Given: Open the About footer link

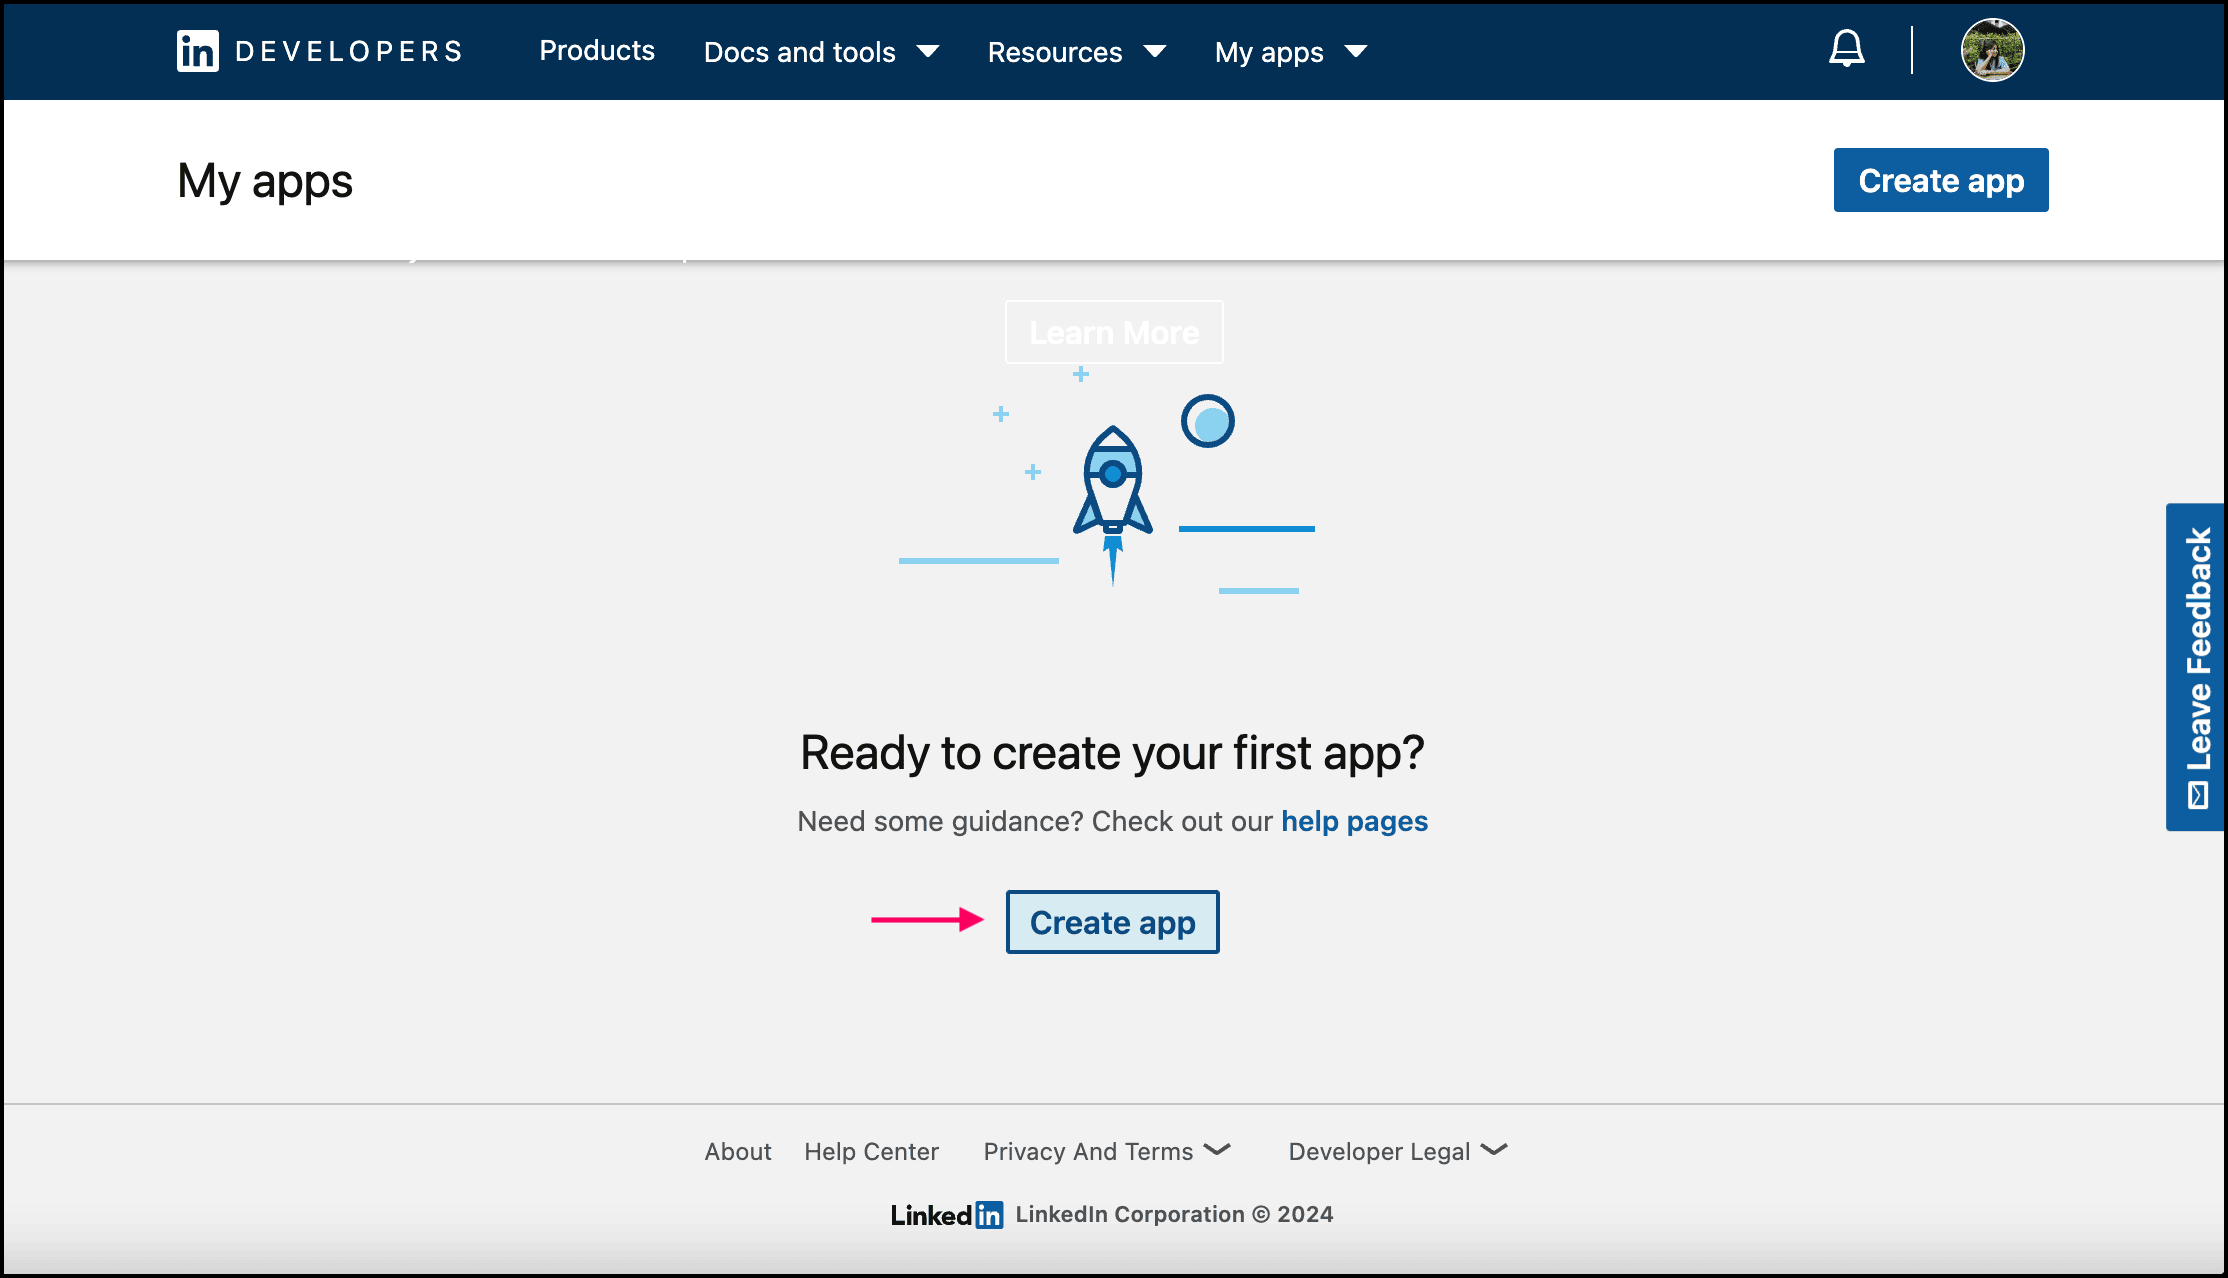Looking at the screenshot, I should 737,1151.
